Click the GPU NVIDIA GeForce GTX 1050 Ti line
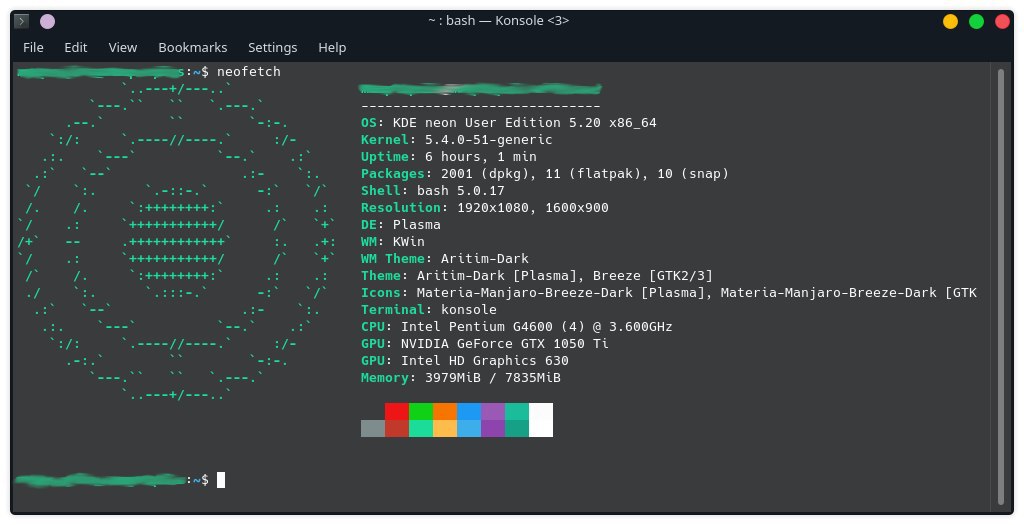Screen dimensions: 1024x525 (485, 343)
